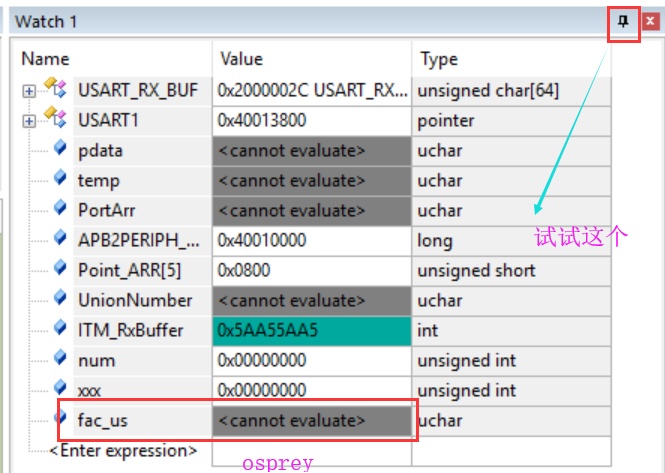This screenshot has height=473, width=665.
Task: Click type cell 'pointer'
Action: [511, 121]
